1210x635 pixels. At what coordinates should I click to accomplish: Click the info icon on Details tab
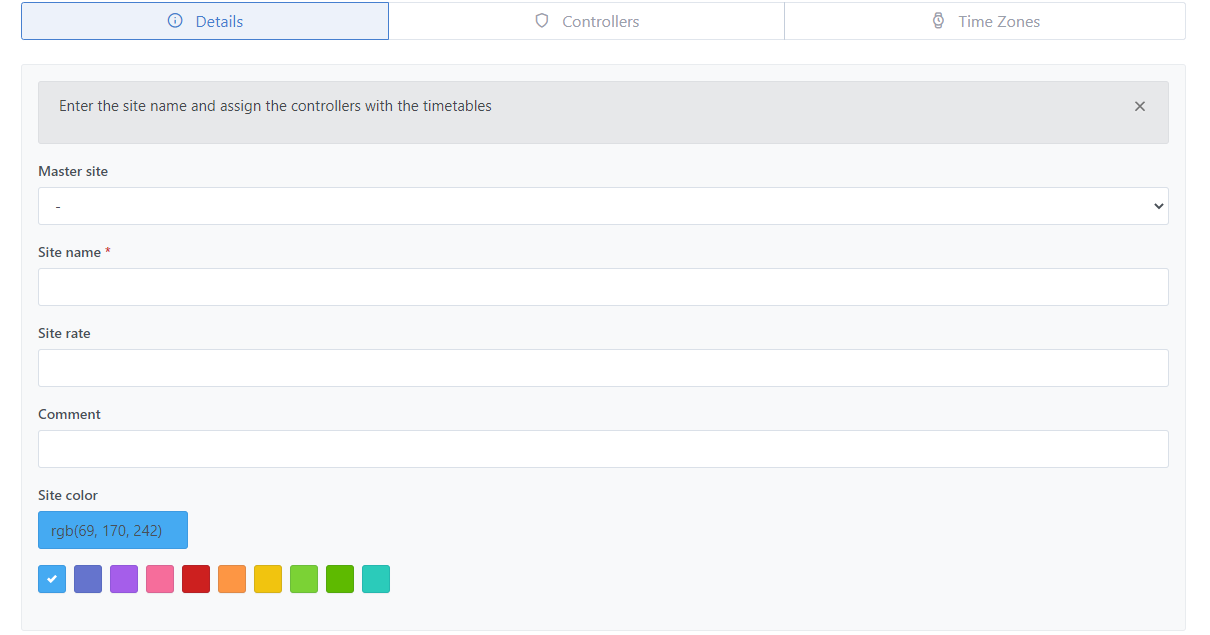click(x=175, y=21)
